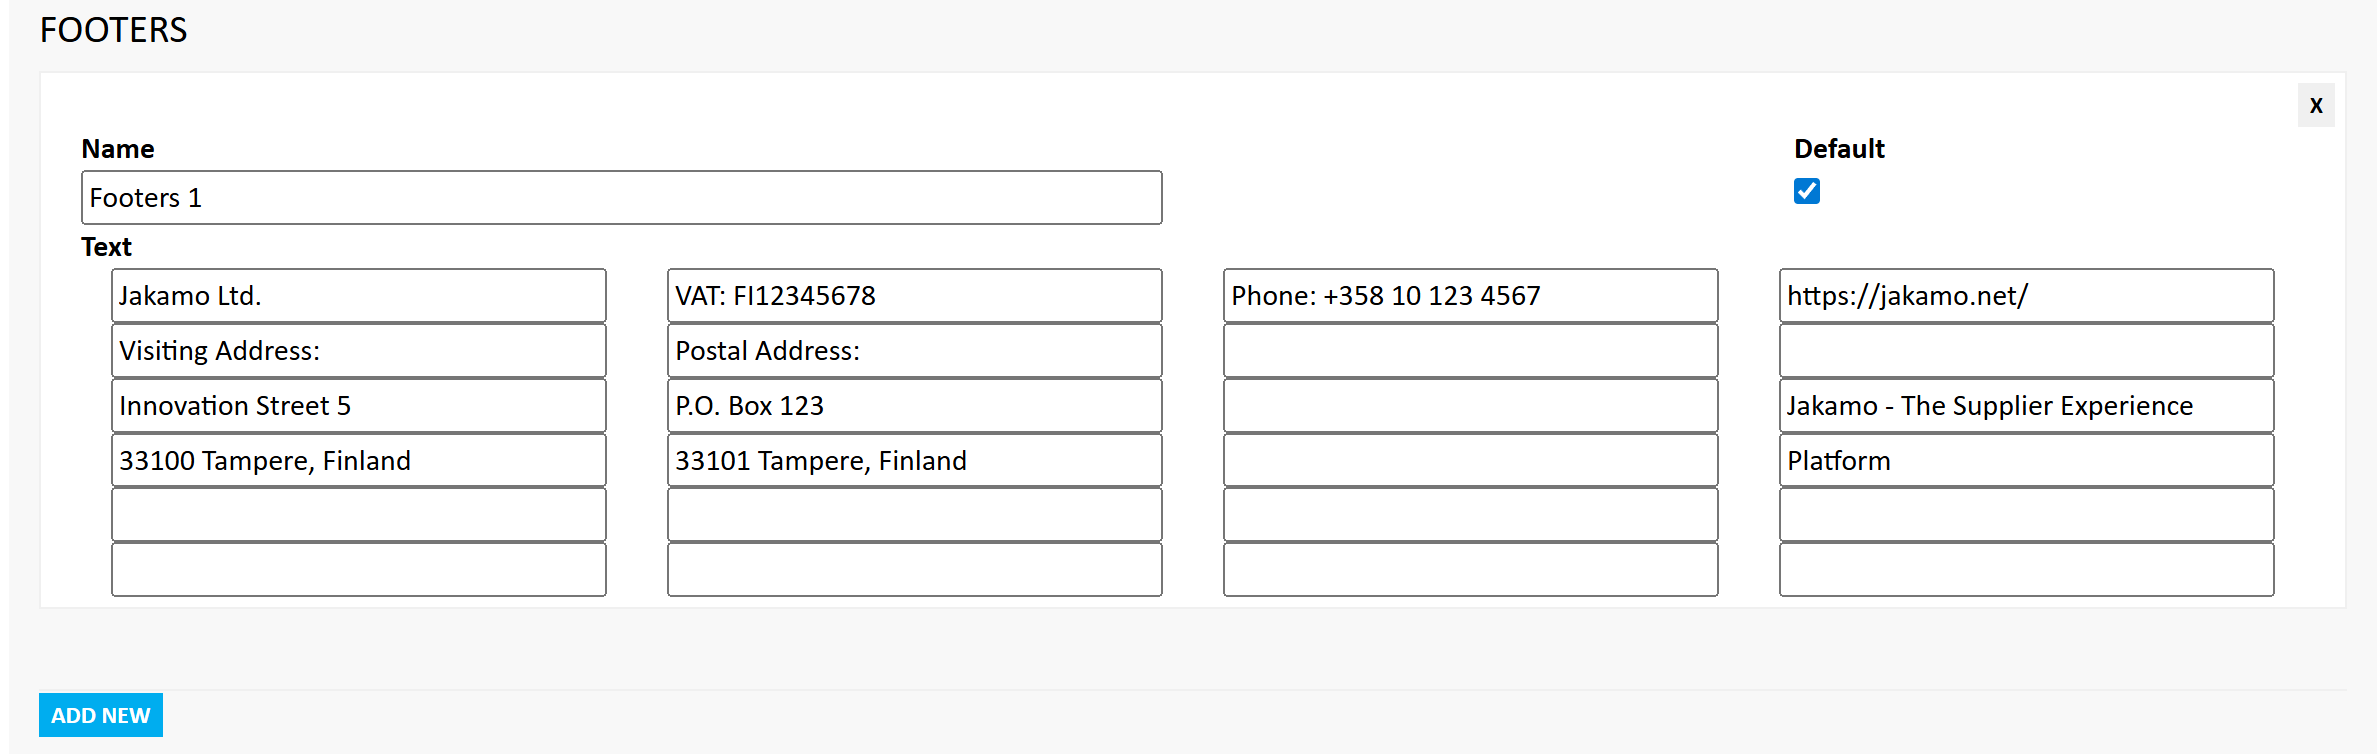Click empty field below Phone number
Screen dimensions: 2378x754
tap(1471, 350)
